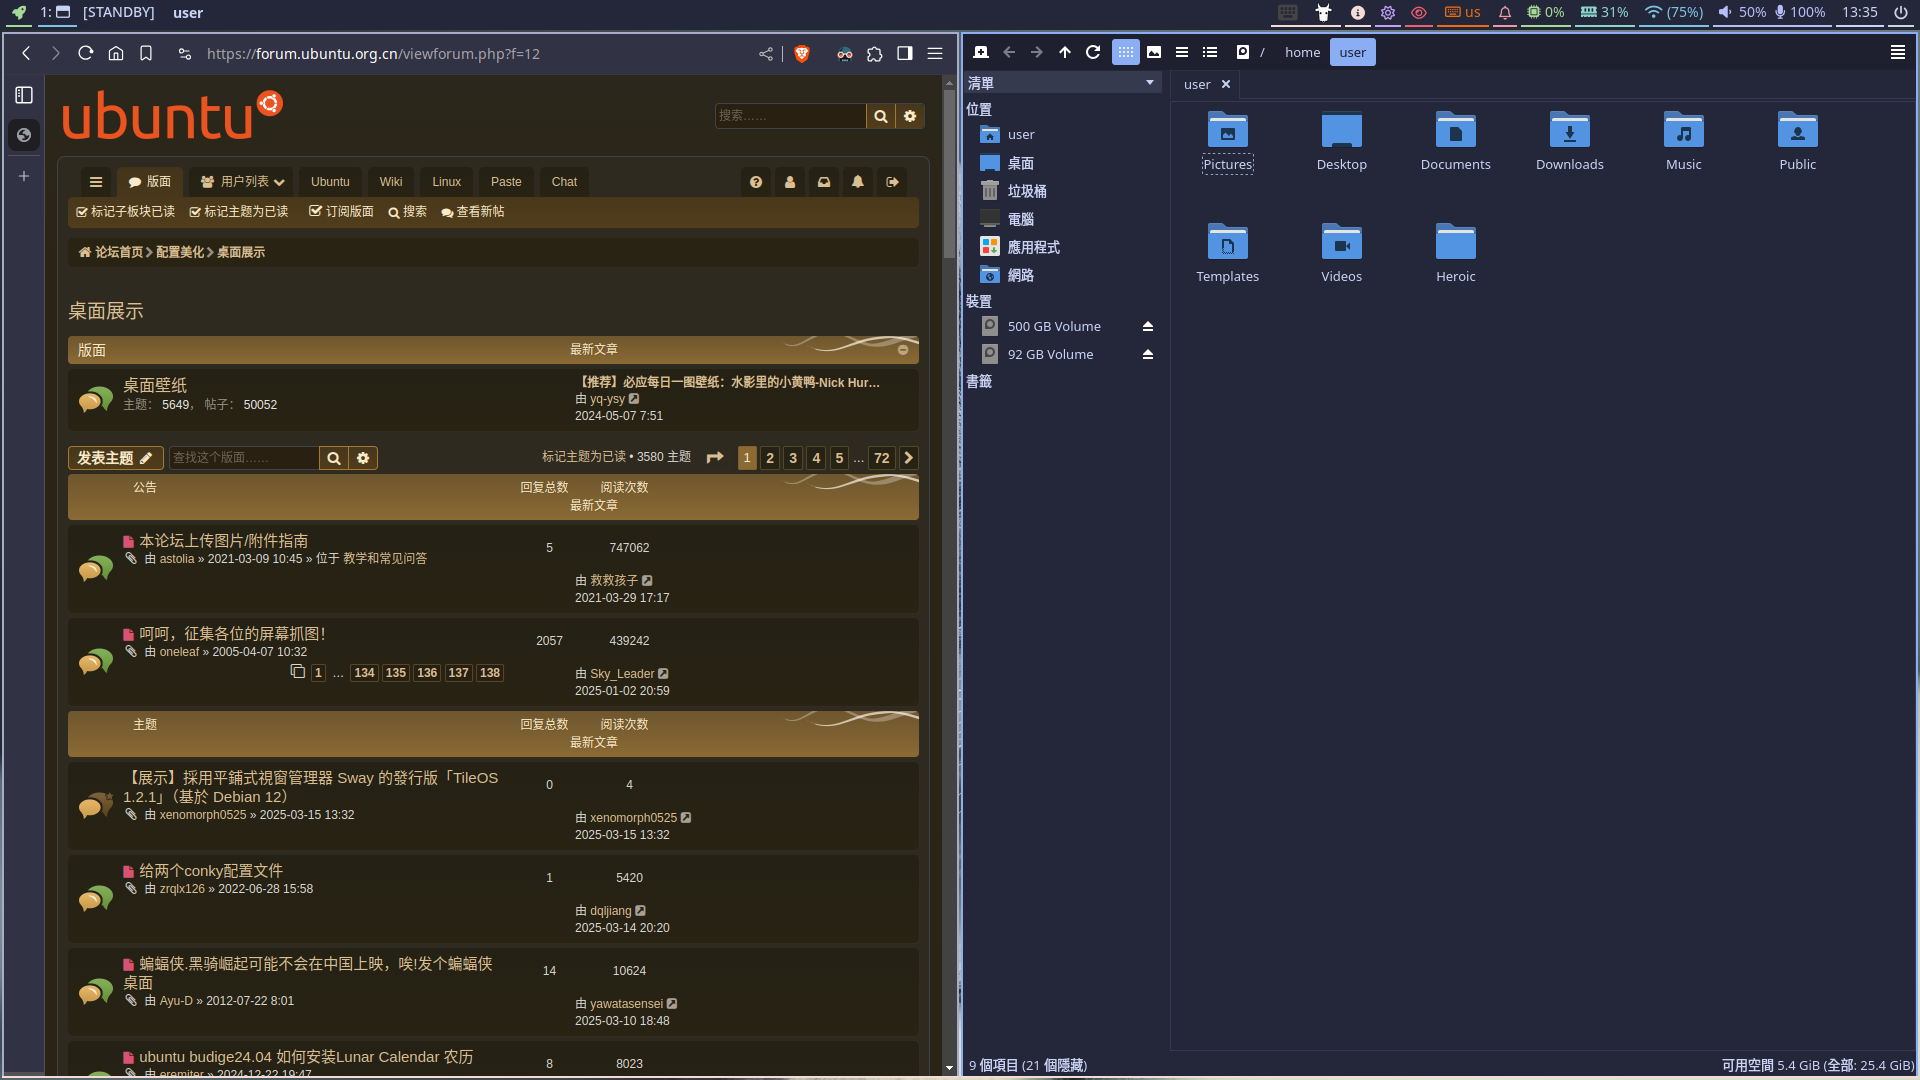Open 查看新帖 view new posts link

[x=473, y=212]
